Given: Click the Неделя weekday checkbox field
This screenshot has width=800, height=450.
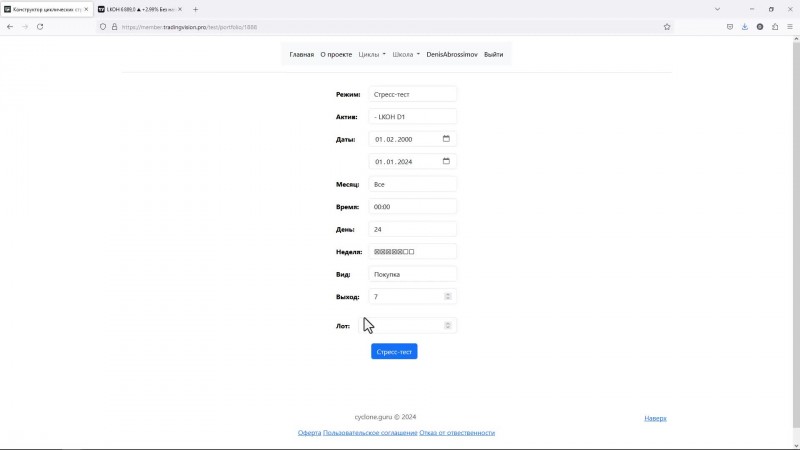Looking at the screenshot, I should 413,252.
